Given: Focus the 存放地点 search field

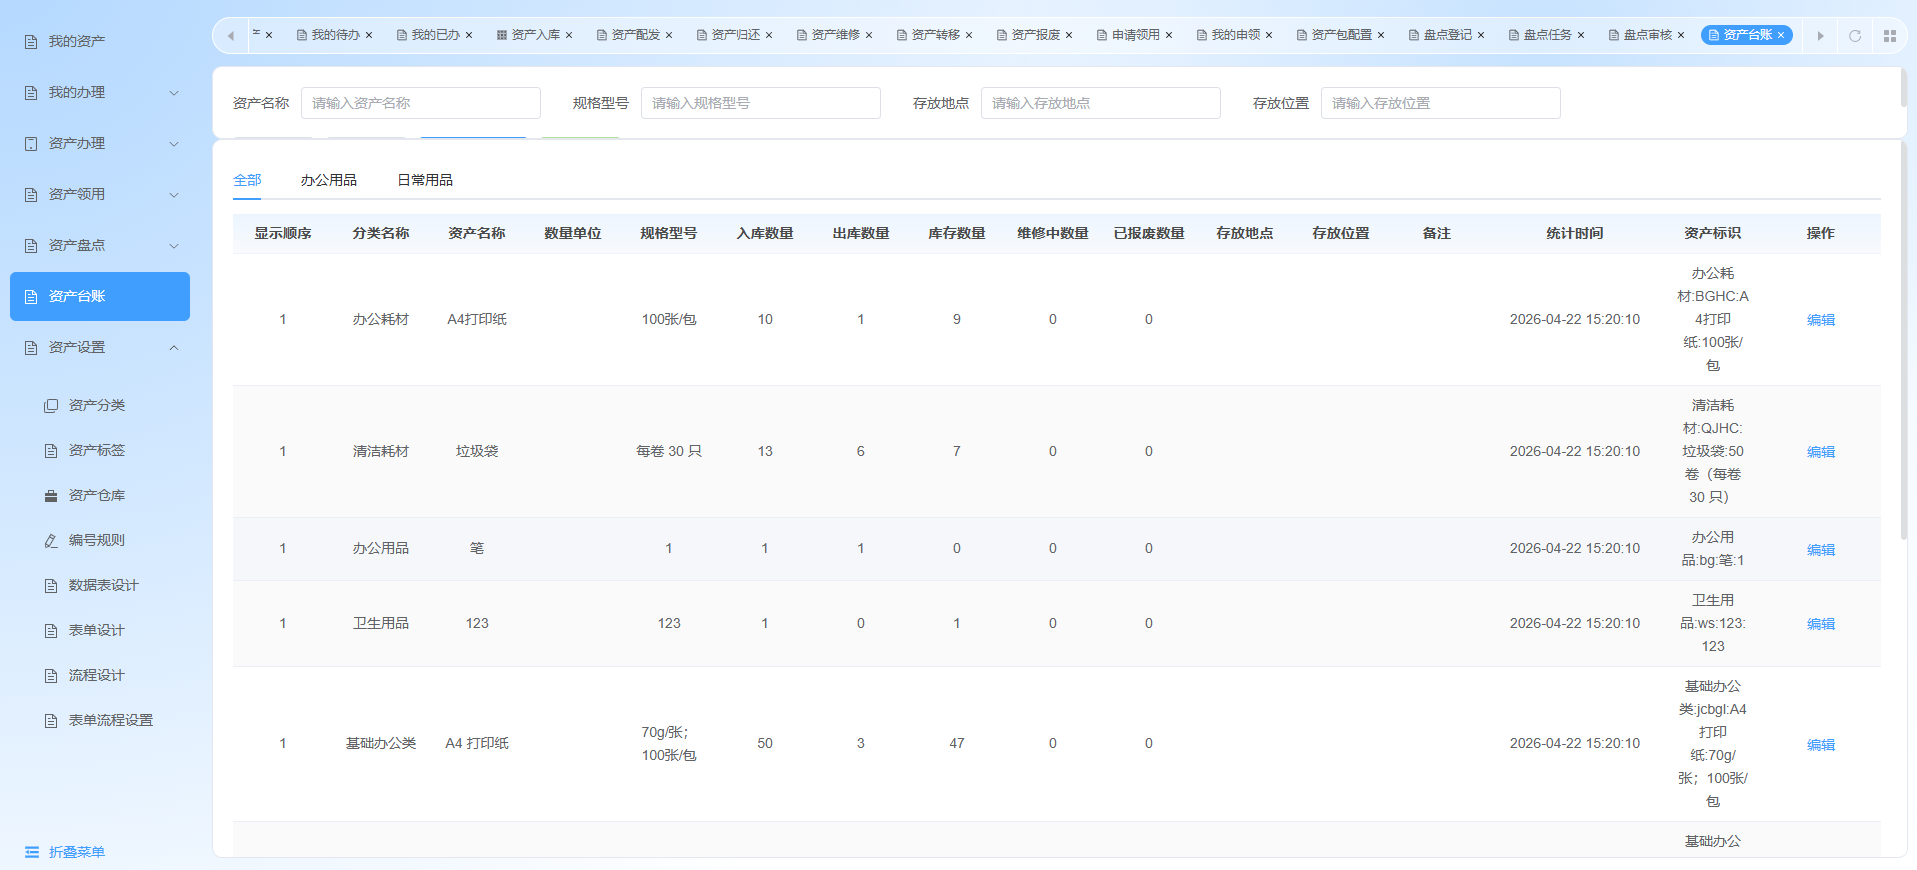Looking at the screenshot, I should click(1101, 103).
